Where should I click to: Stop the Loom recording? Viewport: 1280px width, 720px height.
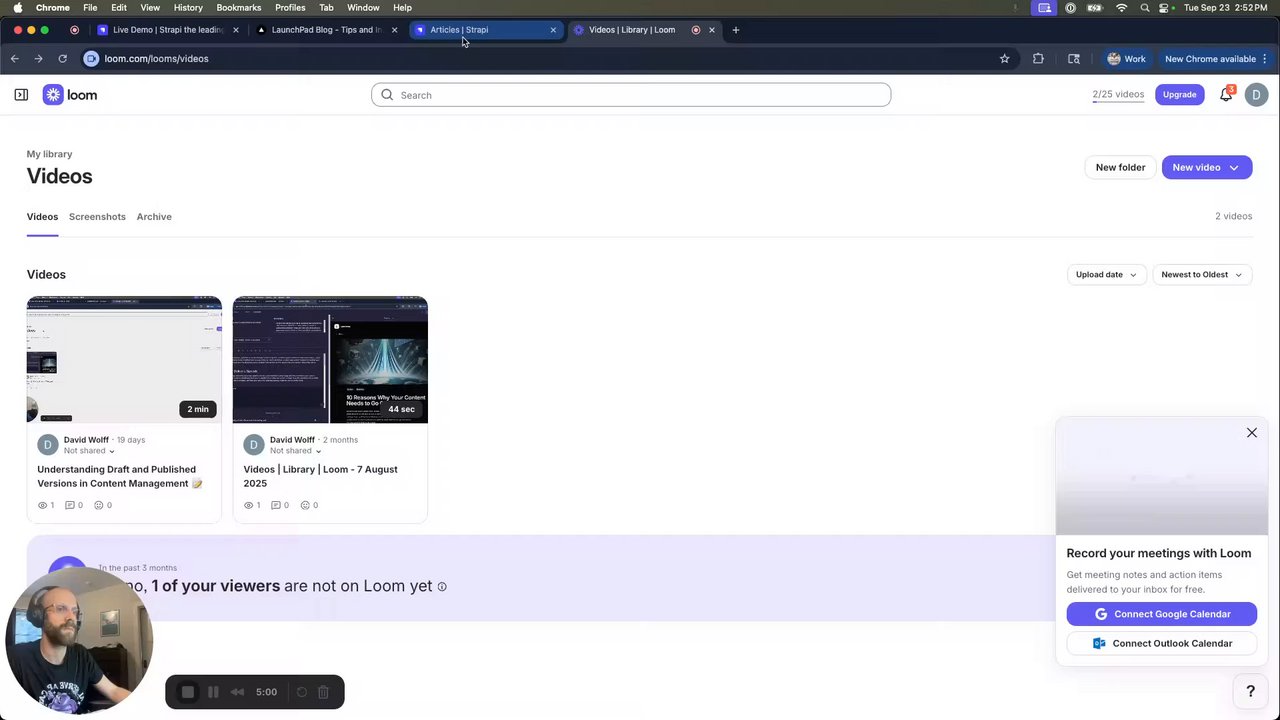click(x=188, y=692)
